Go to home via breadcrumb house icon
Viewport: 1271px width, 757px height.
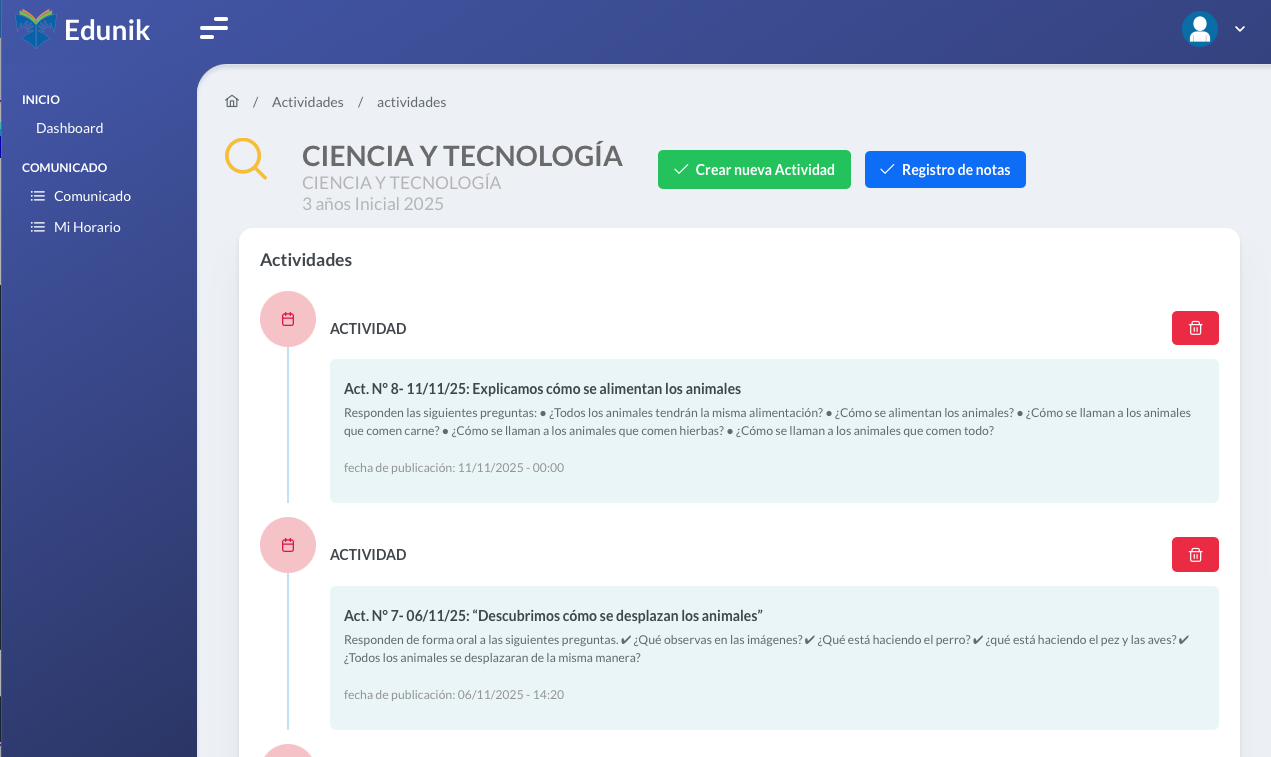(232, 102)
